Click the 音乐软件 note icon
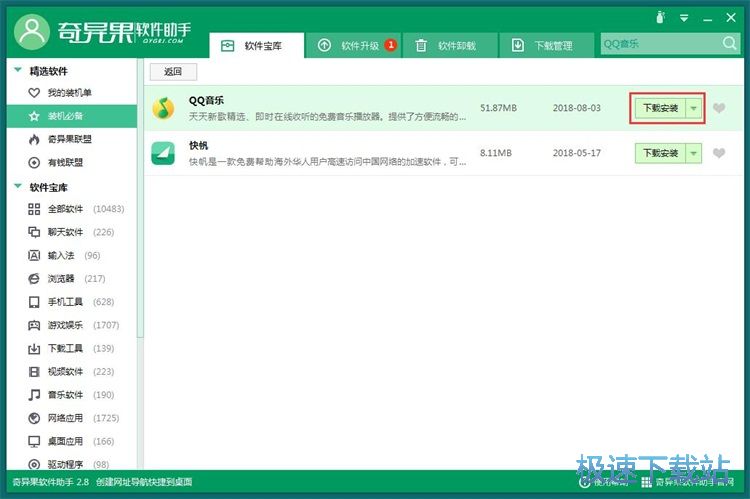750x499 pixels. [x=34, y=395]
